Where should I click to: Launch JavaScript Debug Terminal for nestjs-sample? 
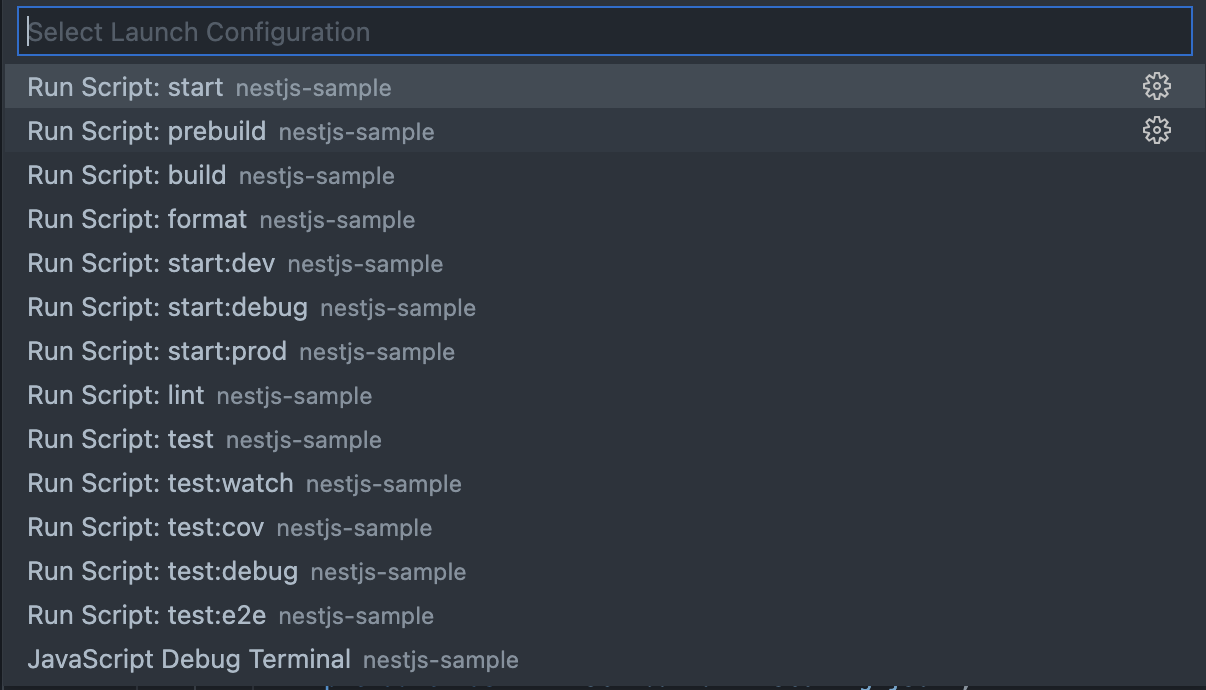pos(605,659)
